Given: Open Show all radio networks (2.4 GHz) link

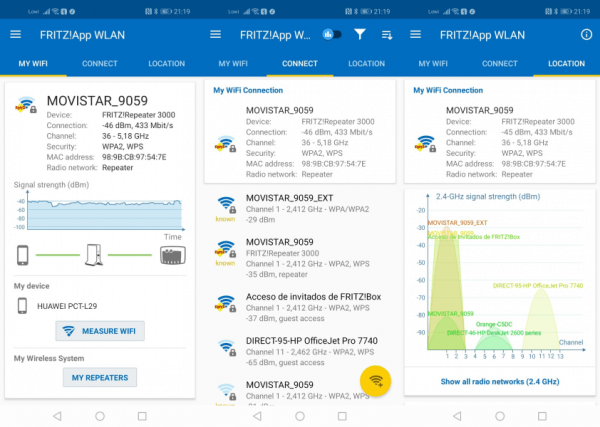Looking at the screenshot, I should coord(500,381).
